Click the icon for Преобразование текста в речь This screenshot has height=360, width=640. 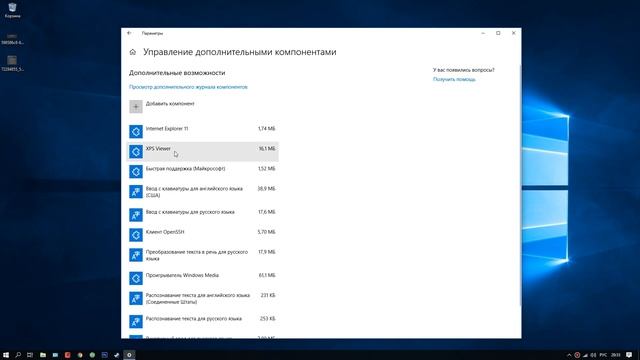[136, 255]
